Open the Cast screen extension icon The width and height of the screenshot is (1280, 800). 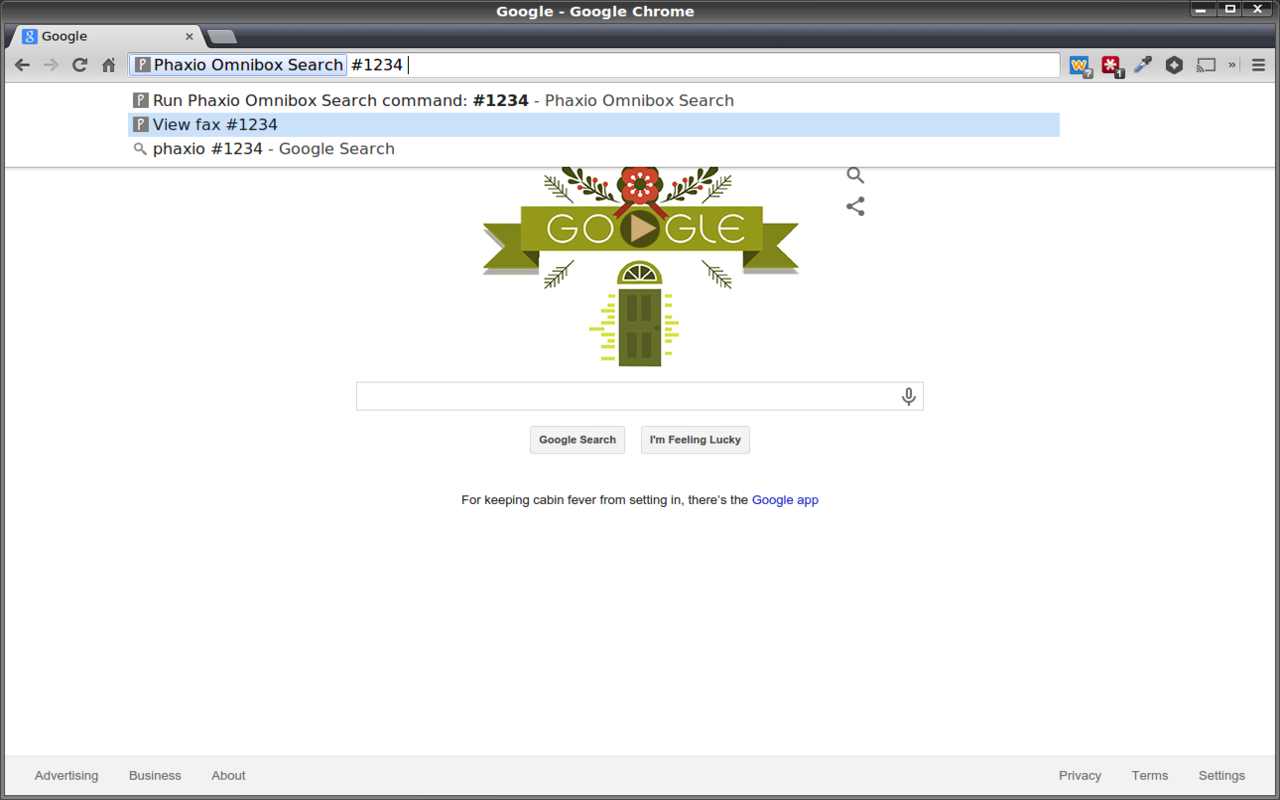coord(1206,65)
